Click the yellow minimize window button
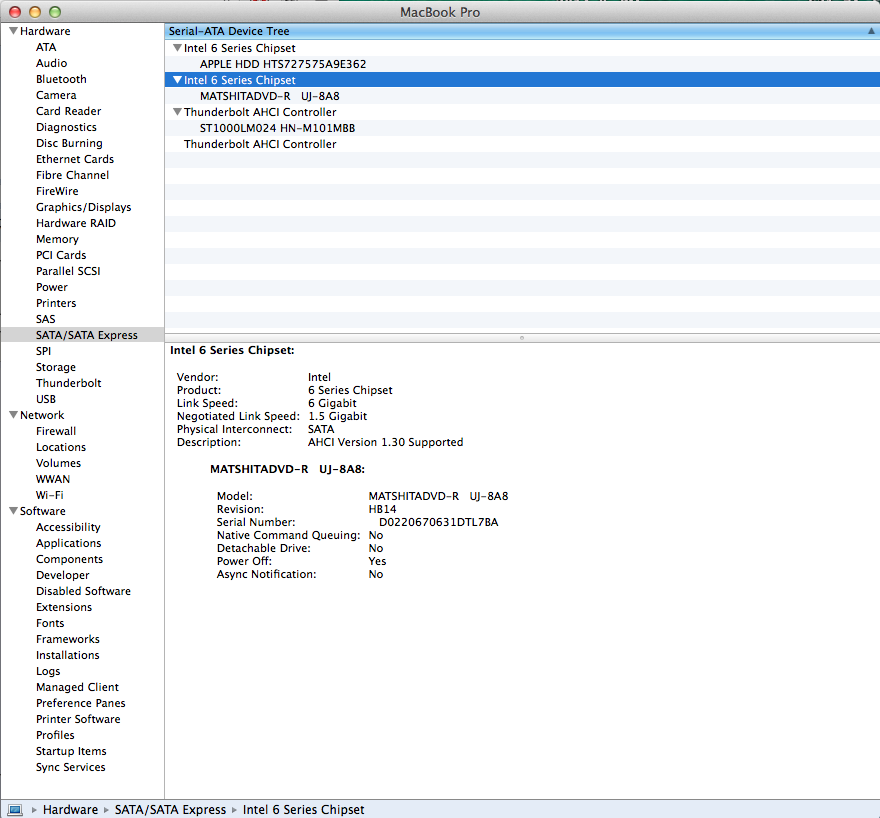The height and width of the screenshot is (818, 880). click(x=35, y=12)
